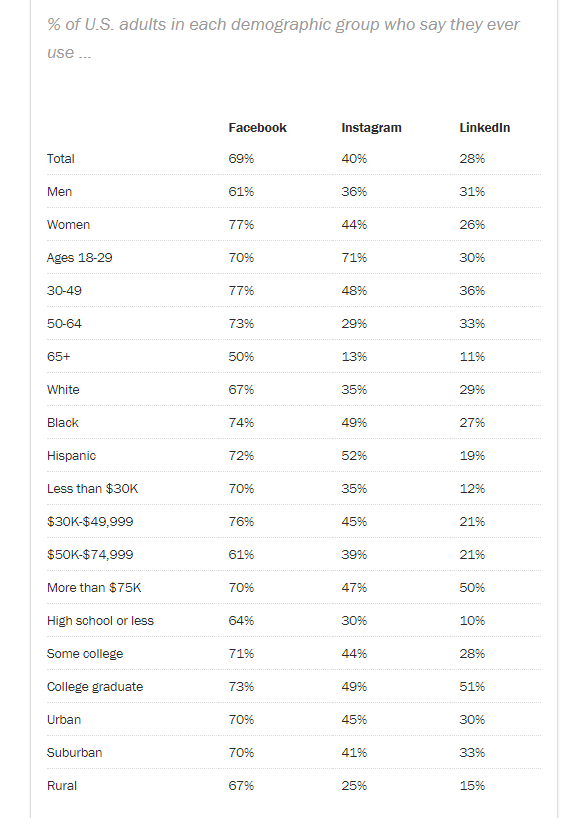Click the Rural row label

[x=62, y=786]
